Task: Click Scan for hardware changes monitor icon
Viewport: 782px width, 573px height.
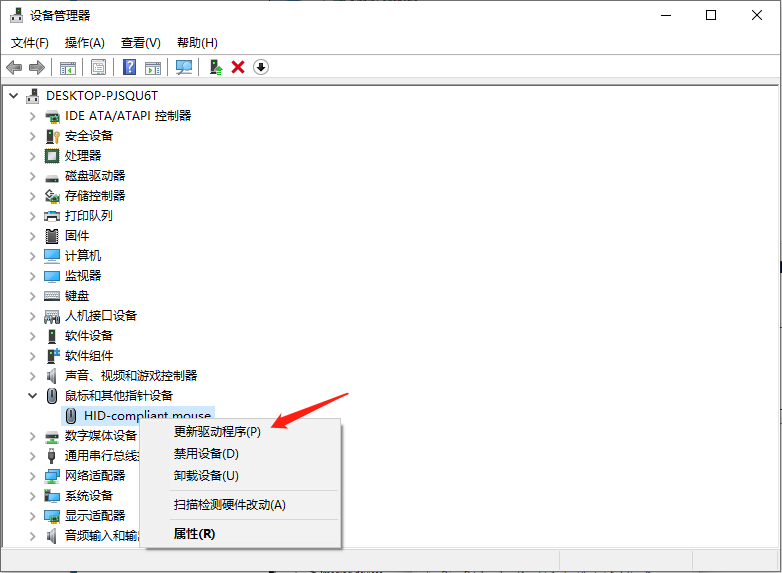Action: 184,67
